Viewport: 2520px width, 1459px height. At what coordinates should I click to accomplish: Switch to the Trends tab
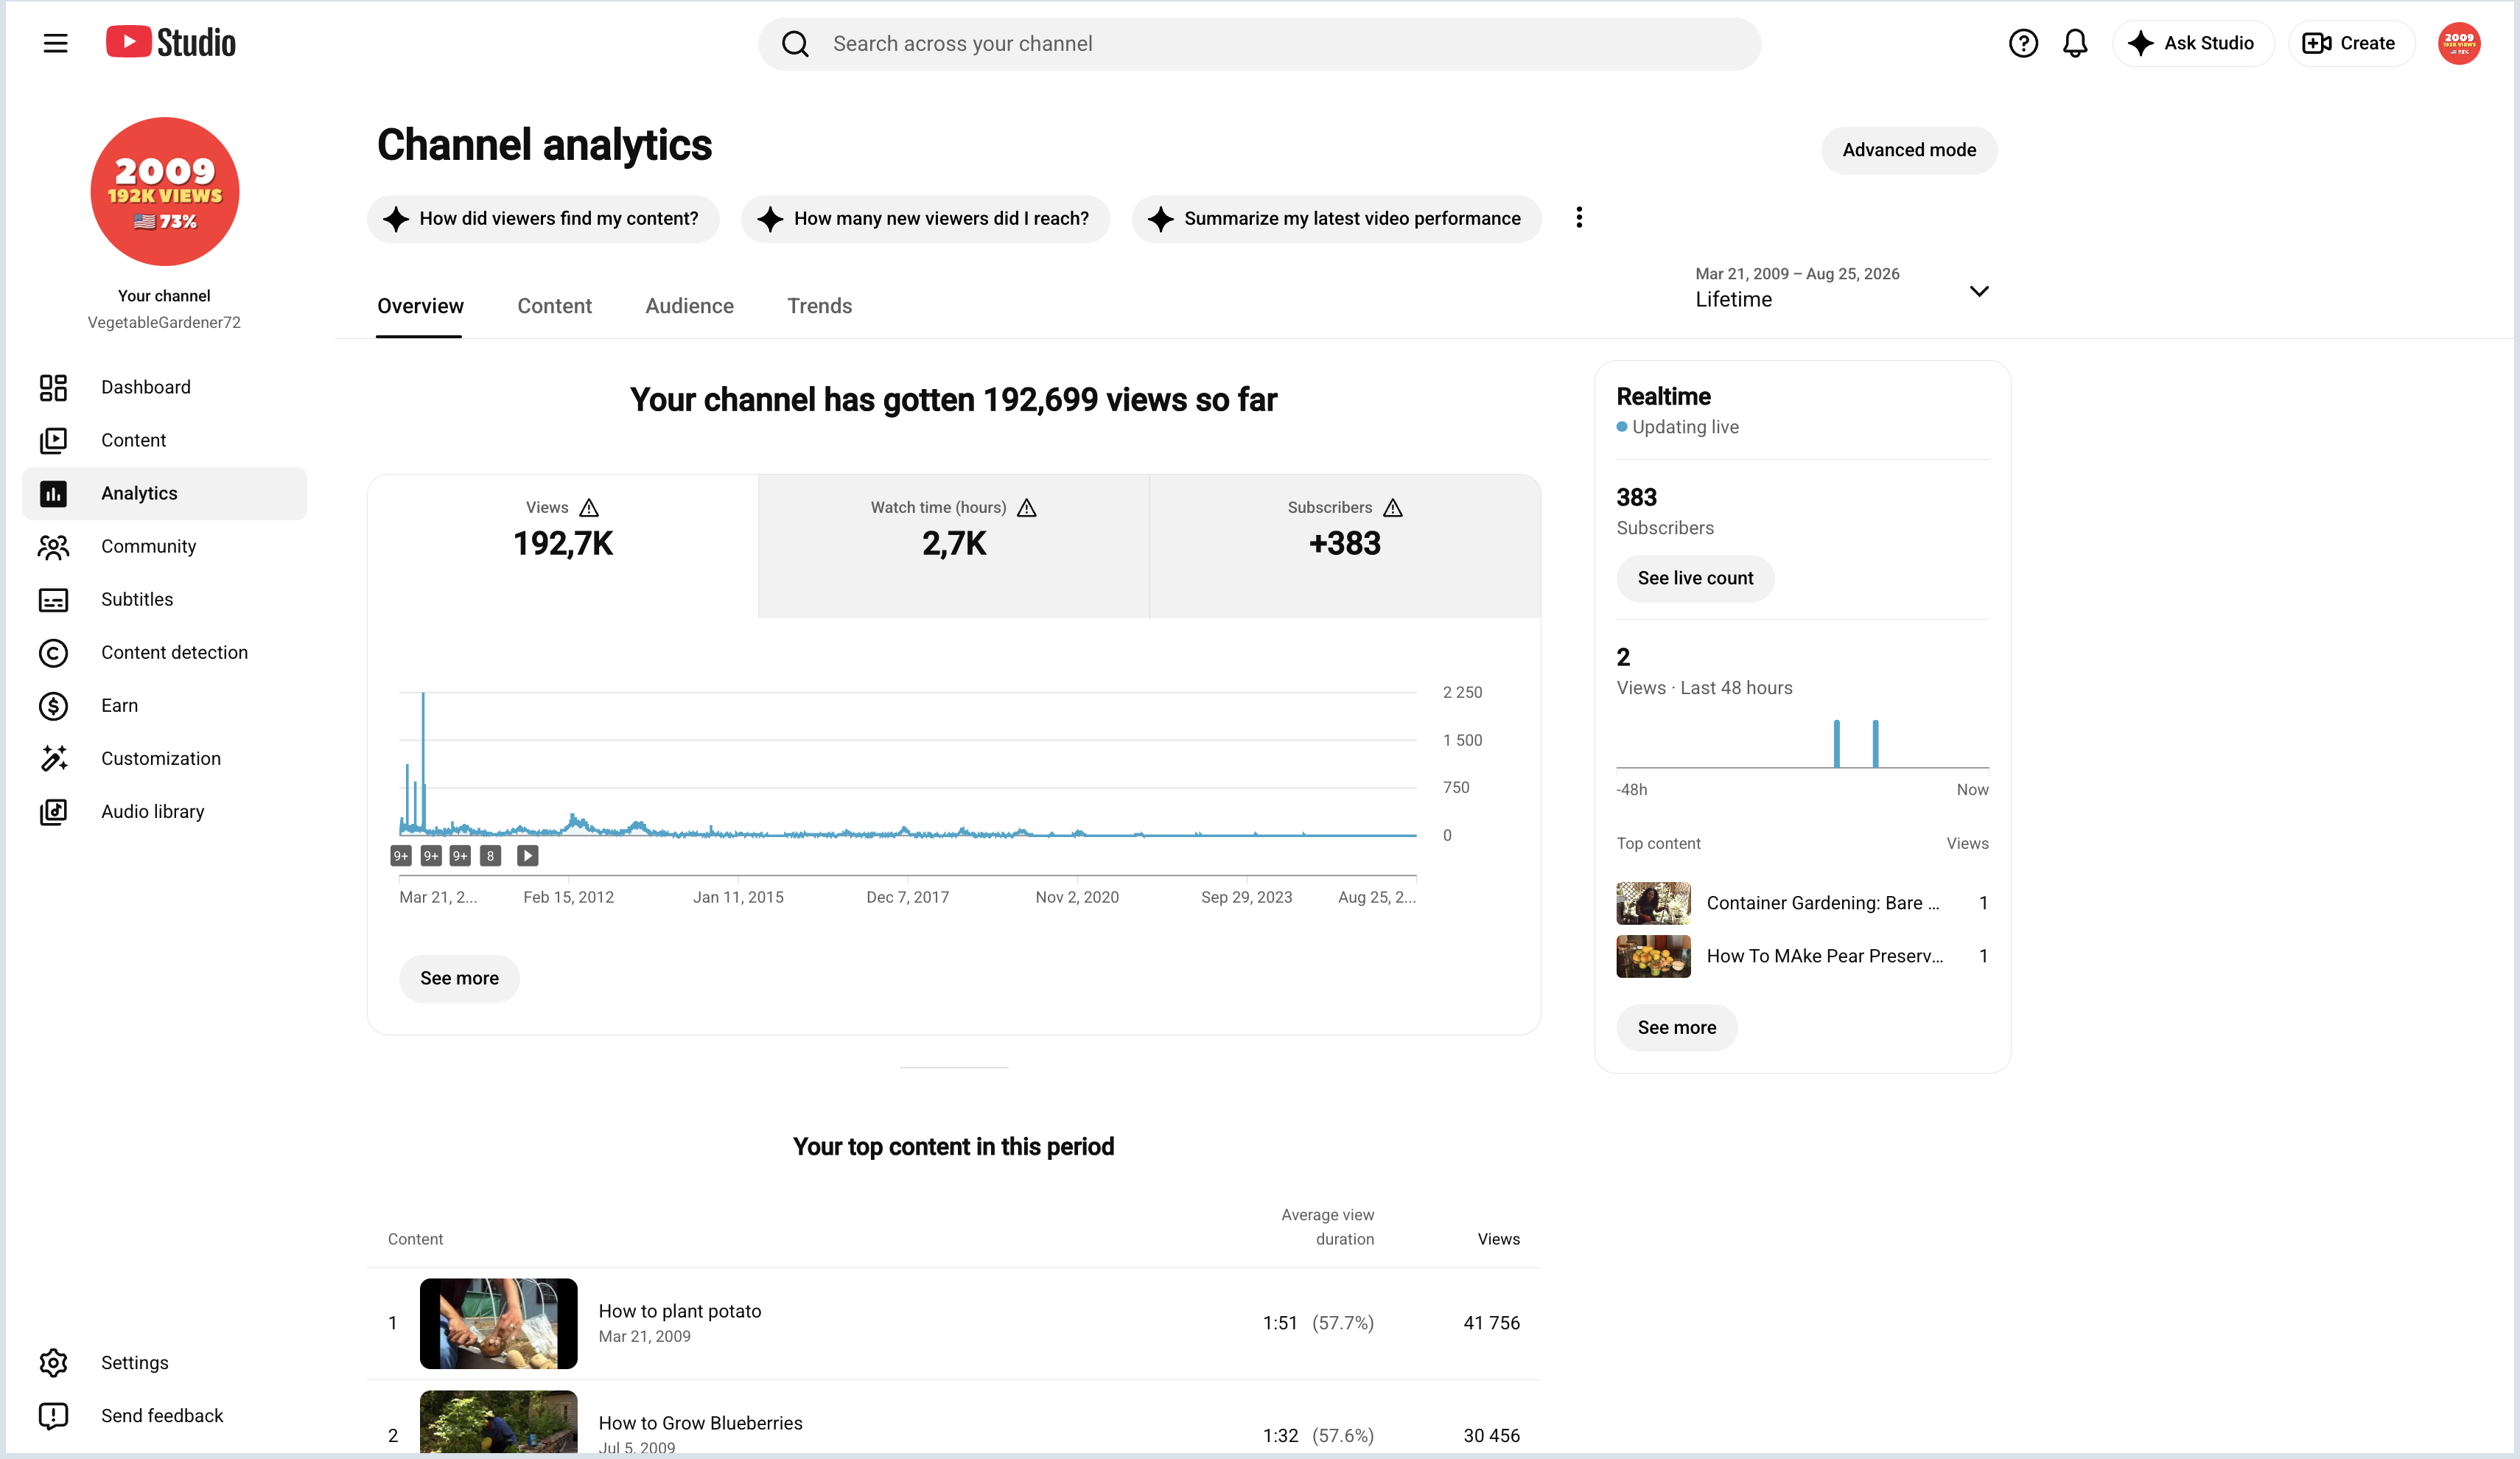point(819,306)
